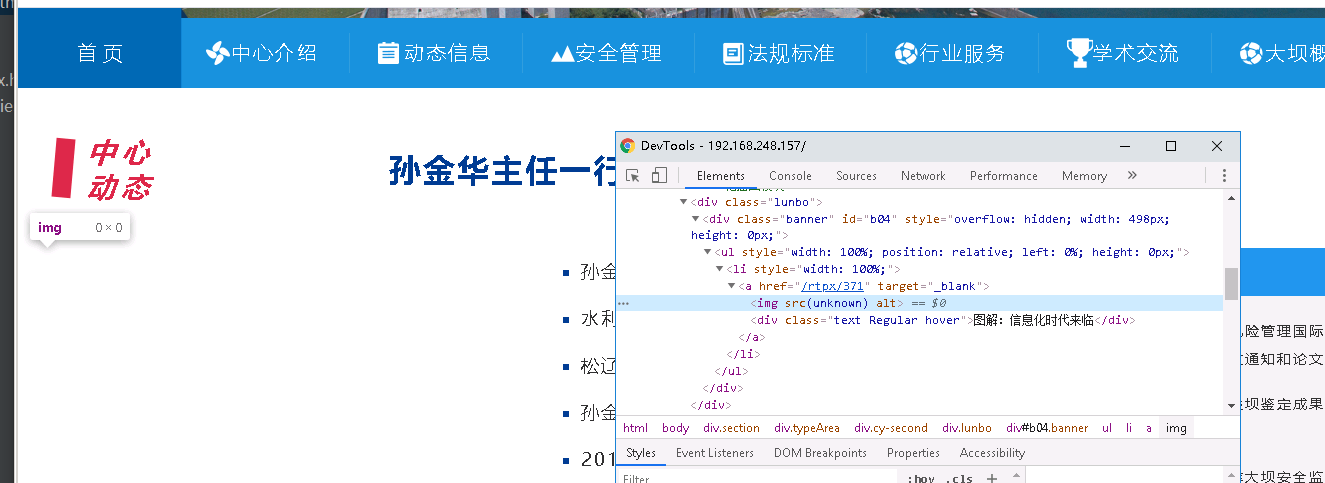The width and height of the screenshot is (1325, 483).
Task: Go to the 首页 home nav item
Action: (x=100, y=53)
